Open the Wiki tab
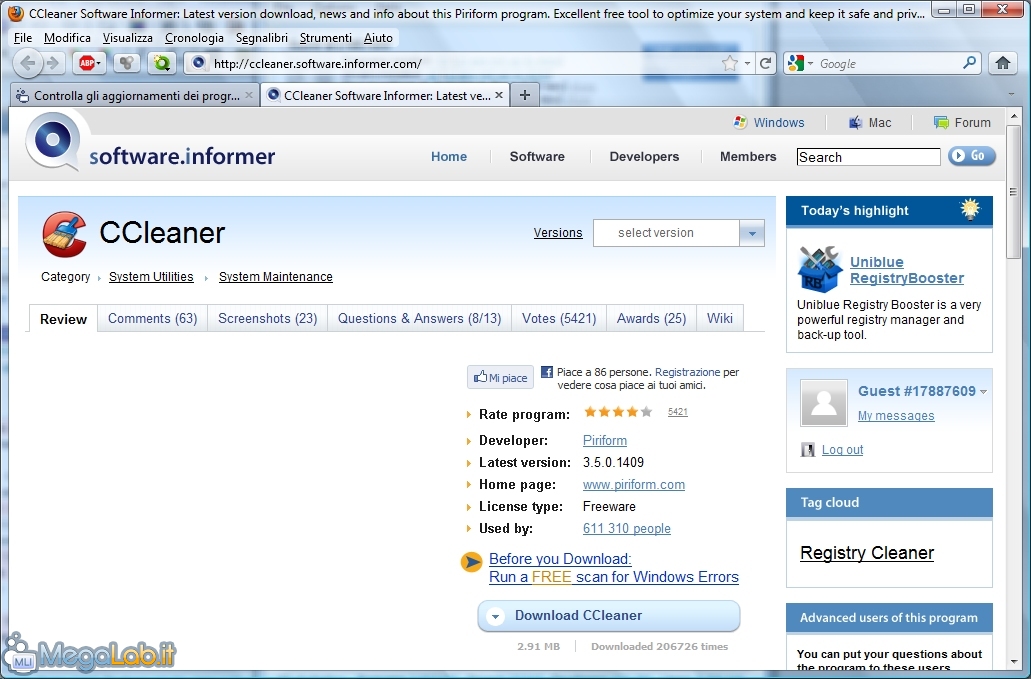 point(719,318)
